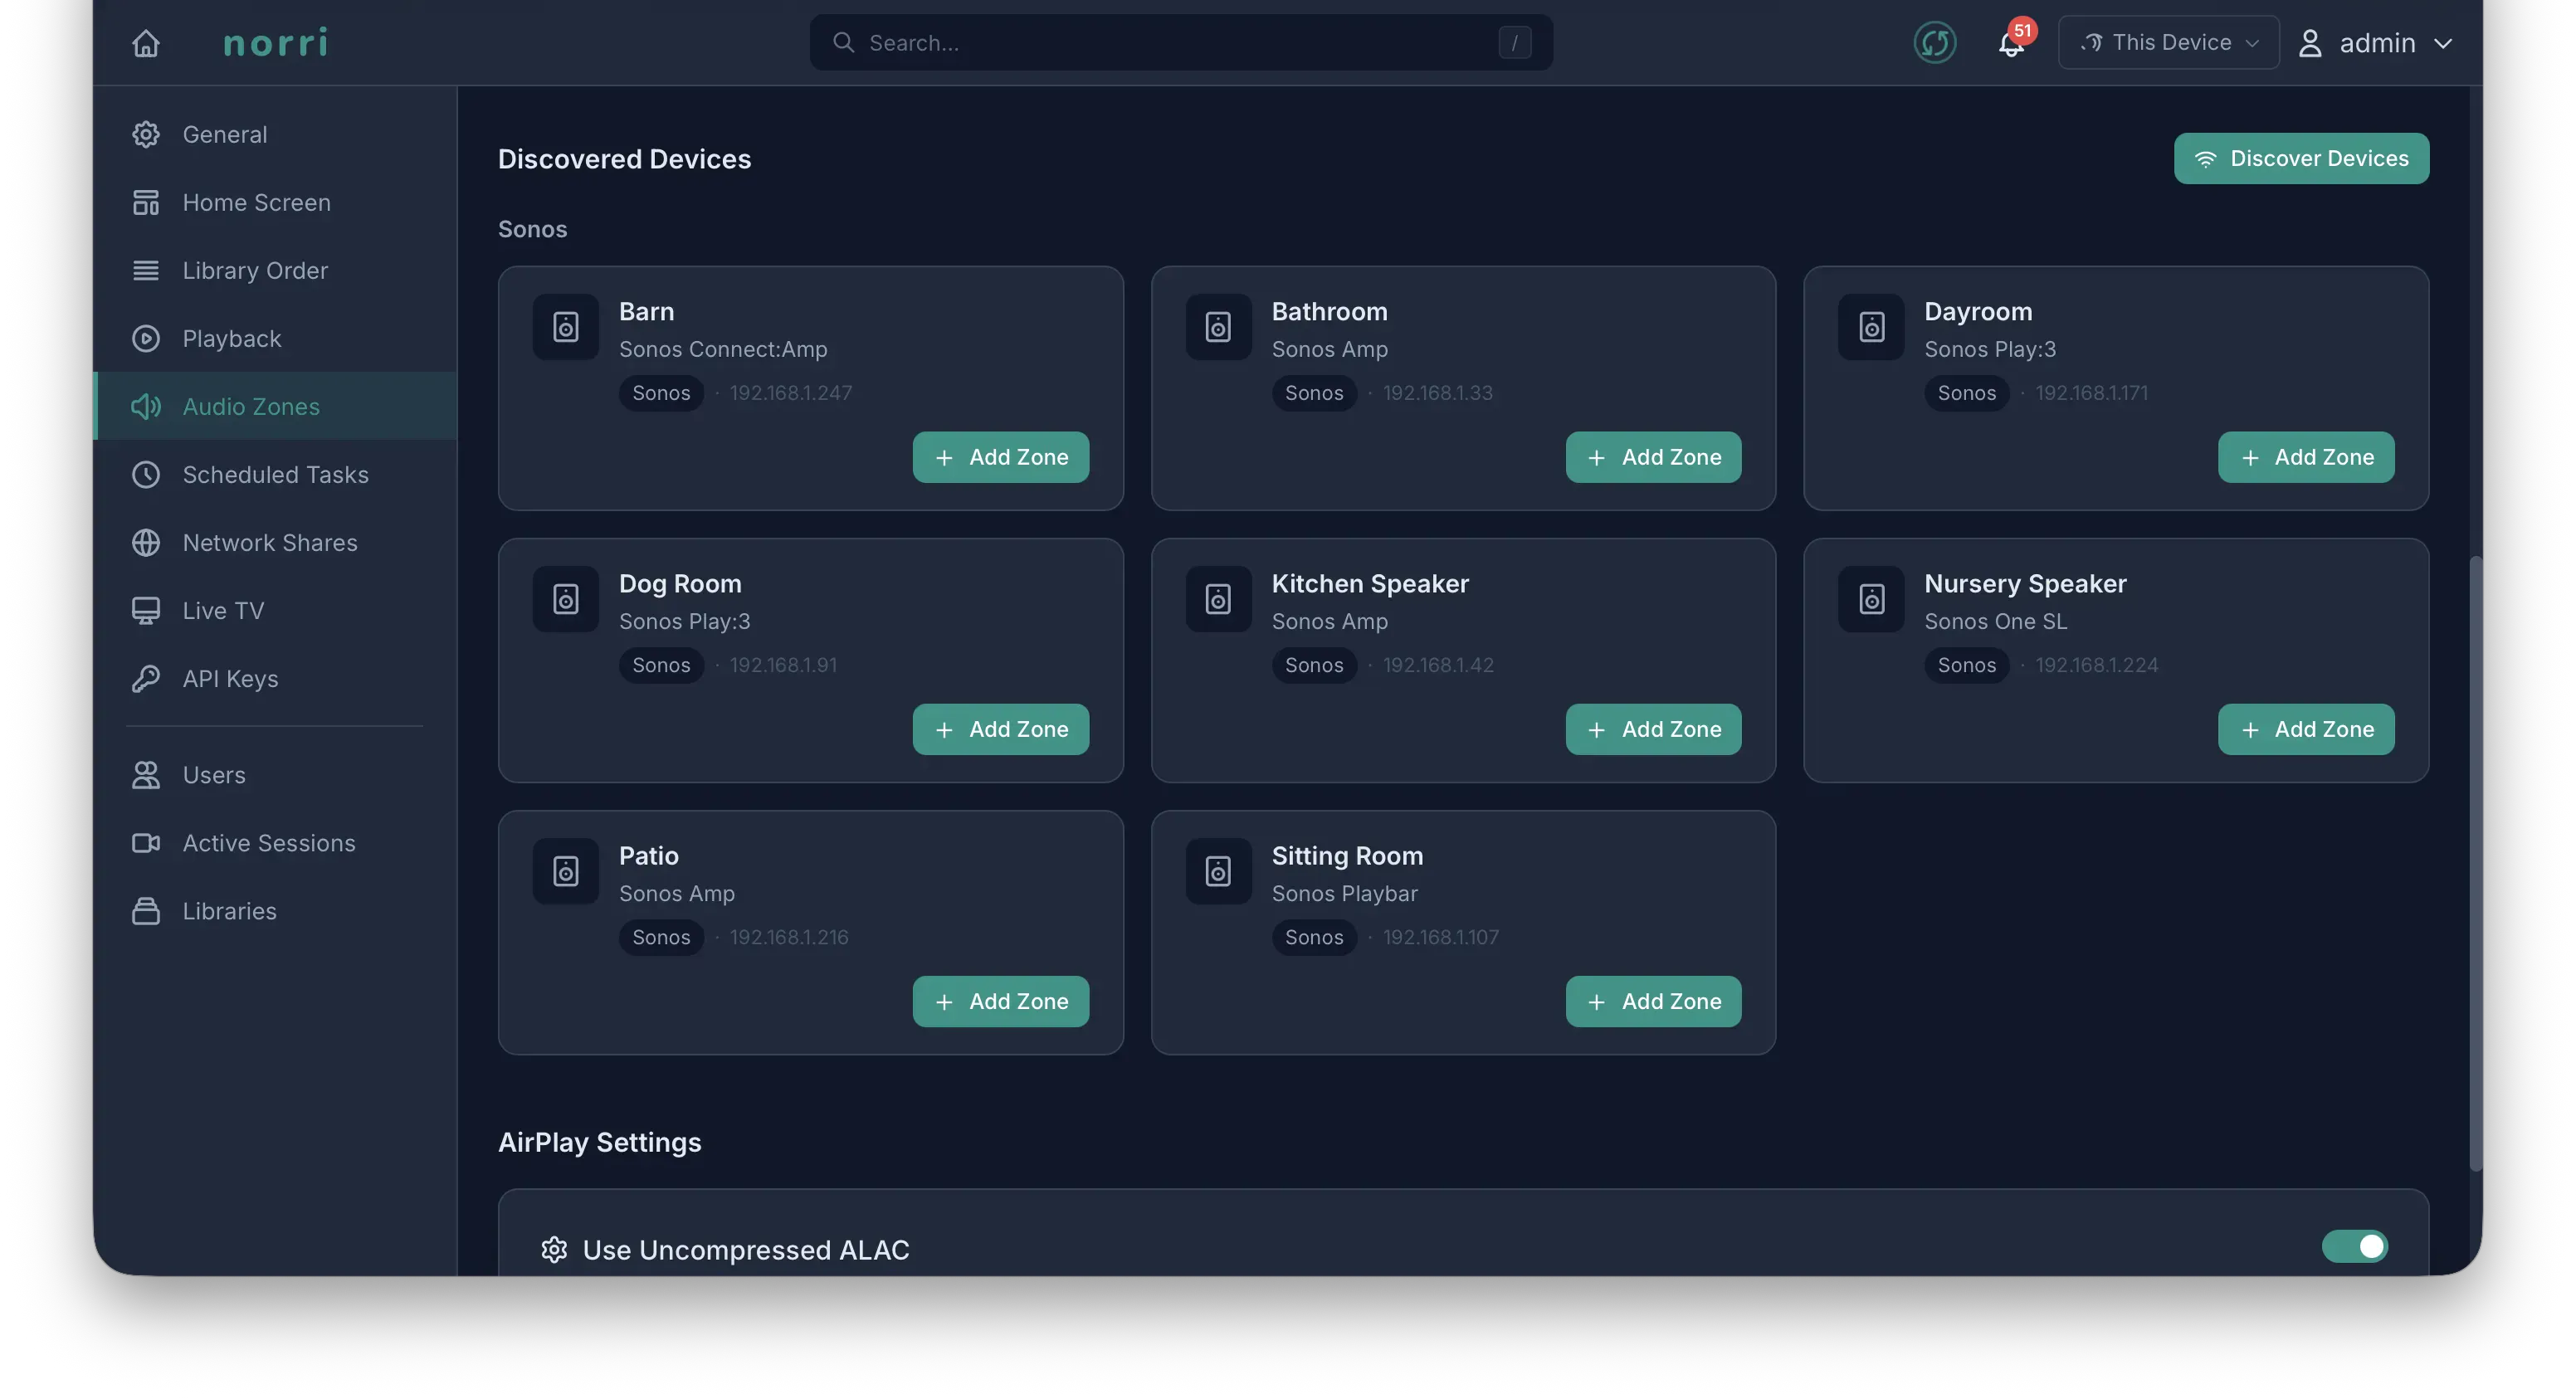Go to Scheduled Tasks in the sidebar
The width and height of the screenshot is (2576, 1399).
click(275, 475)
